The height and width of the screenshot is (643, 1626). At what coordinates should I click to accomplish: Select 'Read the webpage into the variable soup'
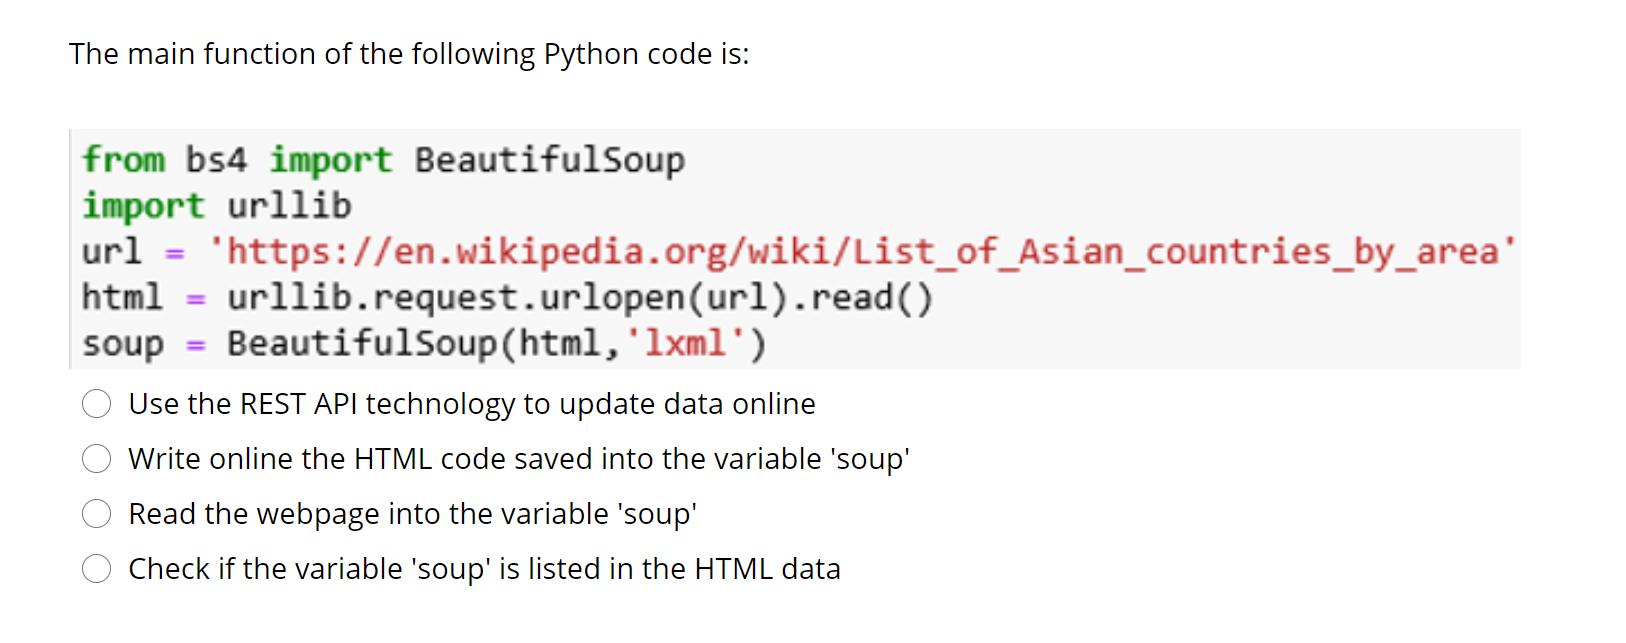click(96, 514)
